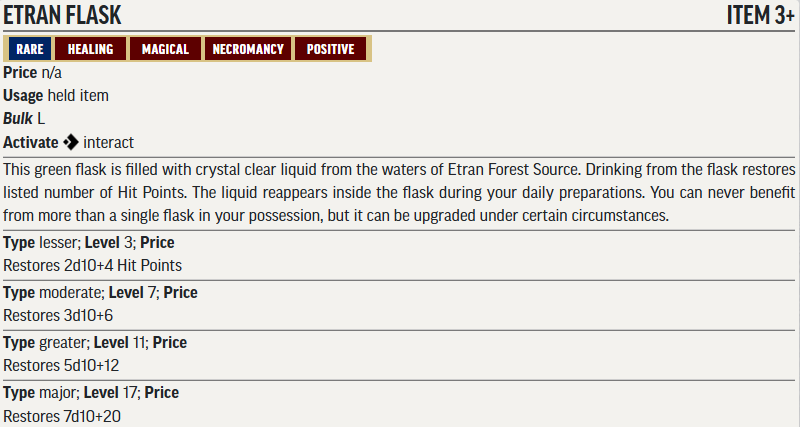
Task: Click the single-action diamond icon beside Activate
Action: 71,143
